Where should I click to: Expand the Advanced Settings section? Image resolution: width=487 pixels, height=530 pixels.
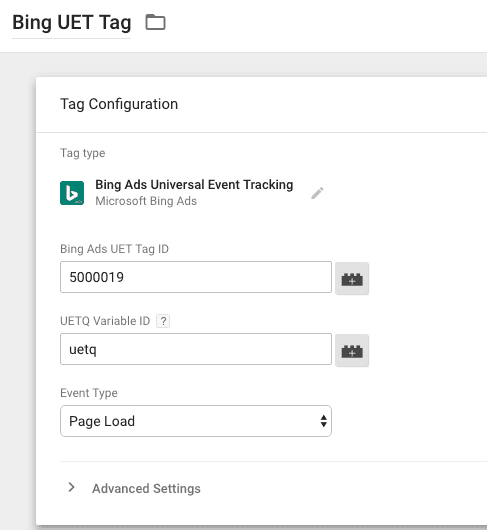point(134,488)
